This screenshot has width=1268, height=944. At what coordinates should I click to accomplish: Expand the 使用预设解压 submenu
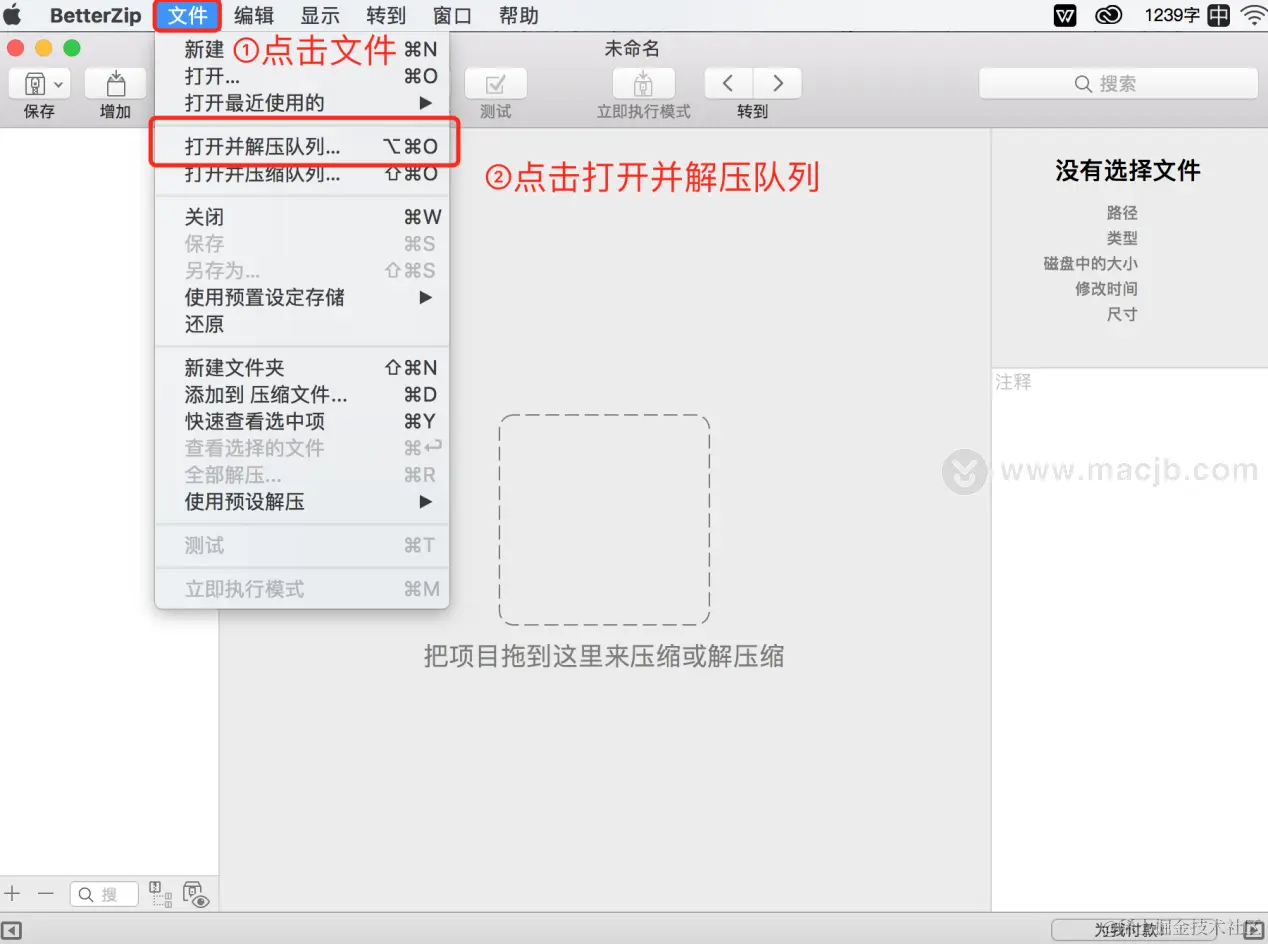coord(302,502)
